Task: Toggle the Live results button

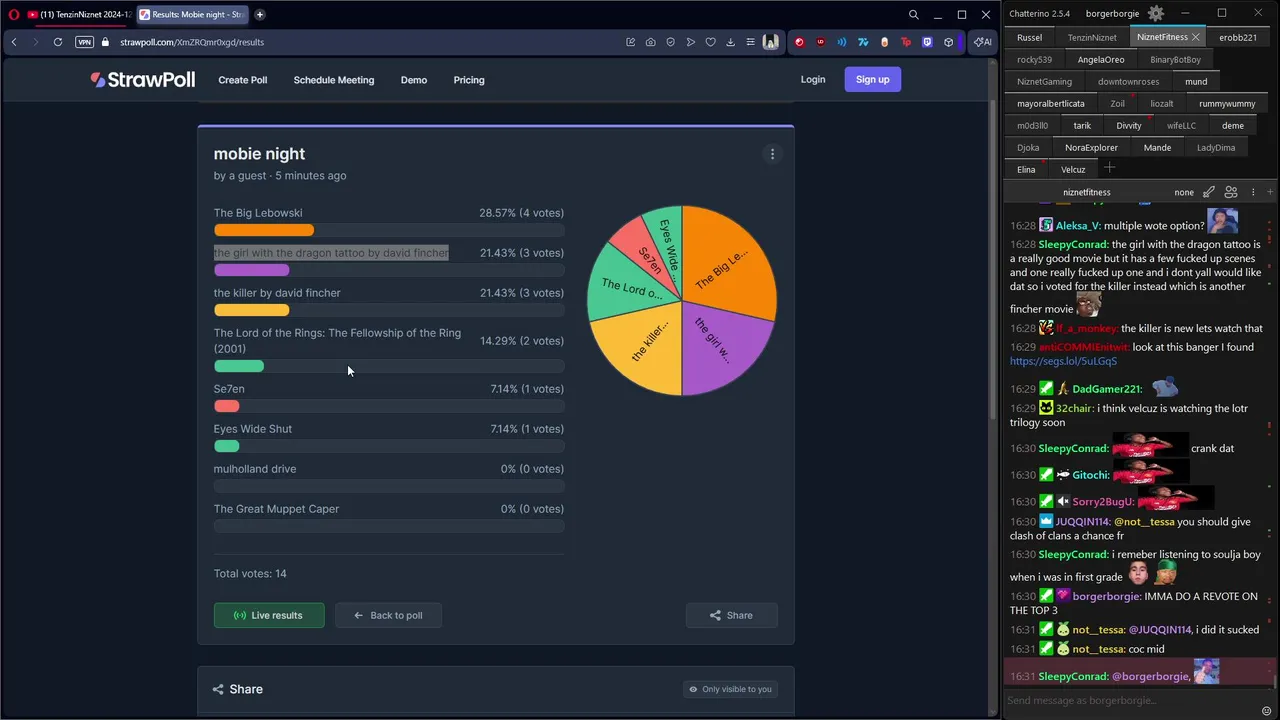Action: pyautogui.click(x=269, y=615)
